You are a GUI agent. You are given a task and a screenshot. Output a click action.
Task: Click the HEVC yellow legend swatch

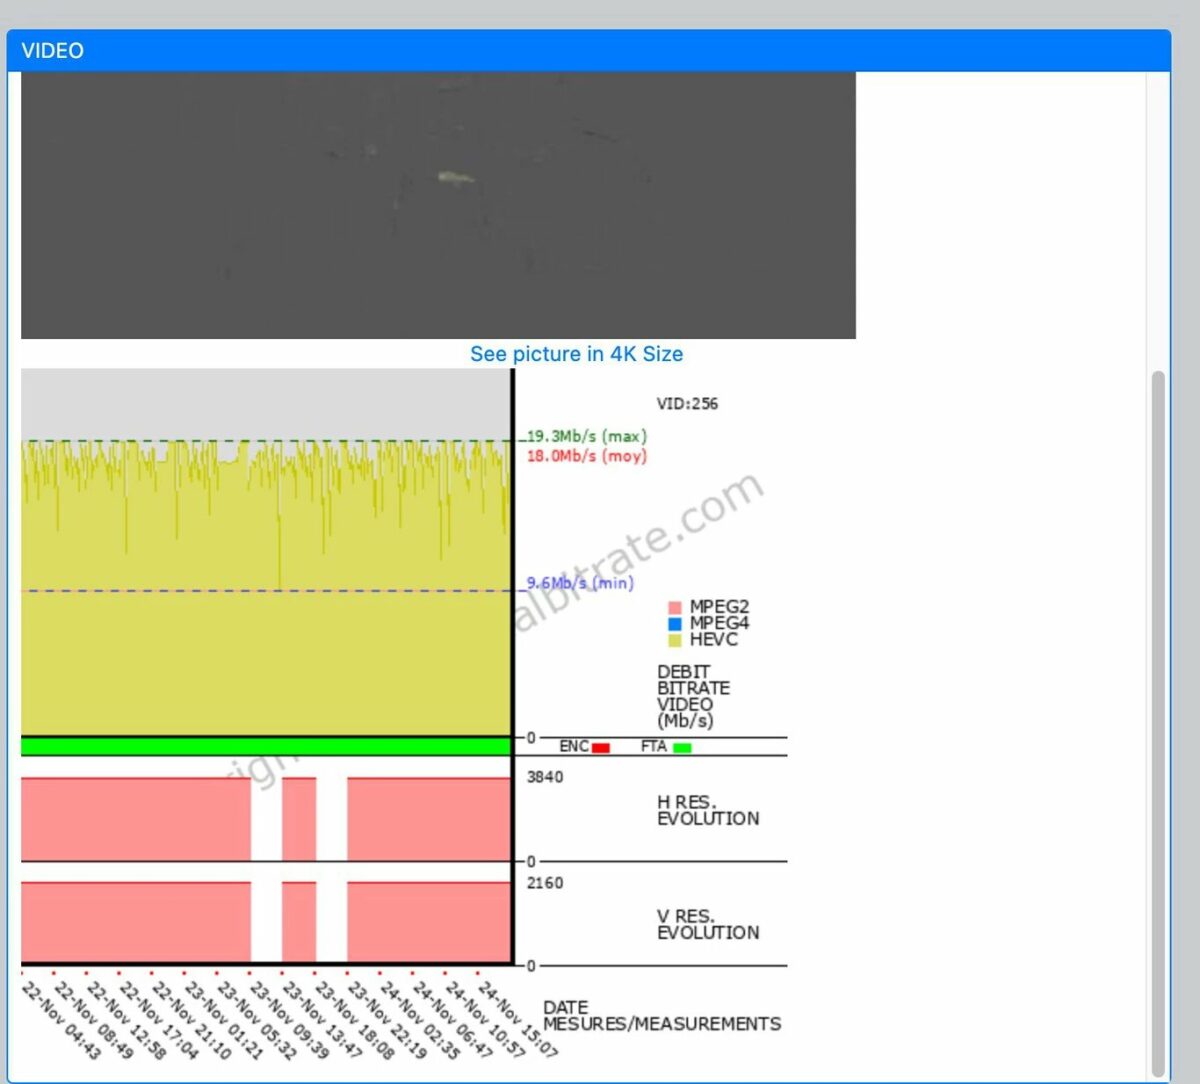pos(675,640)
